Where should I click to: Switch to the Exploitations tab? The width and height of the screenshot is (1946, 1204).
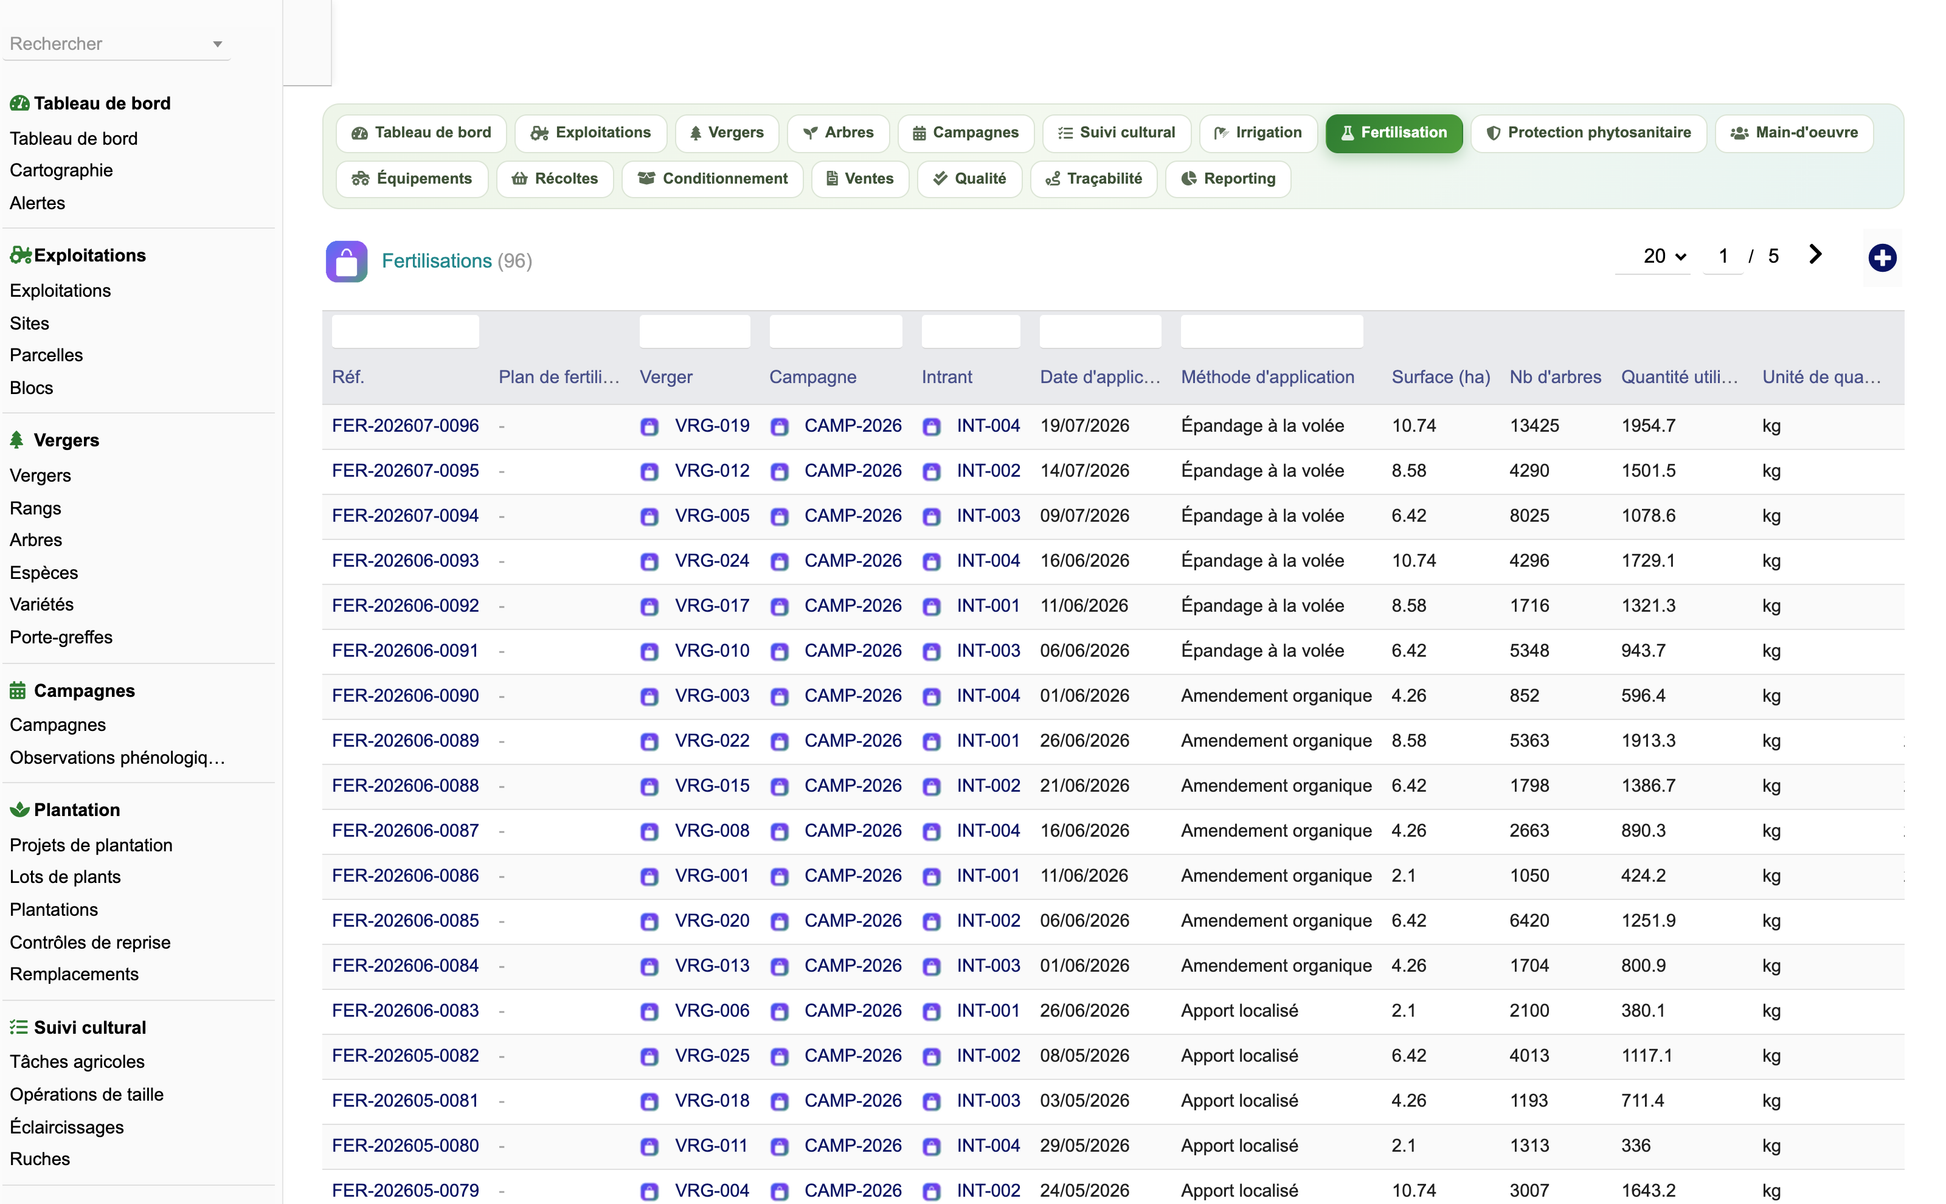(x=591, y=133)
